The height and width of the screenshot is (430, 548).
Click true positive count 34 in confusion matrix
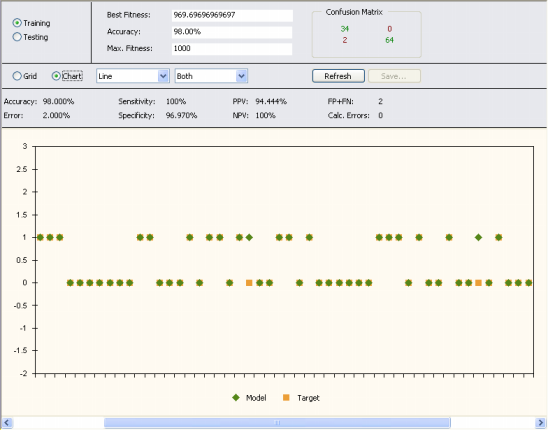coord(345,29)
